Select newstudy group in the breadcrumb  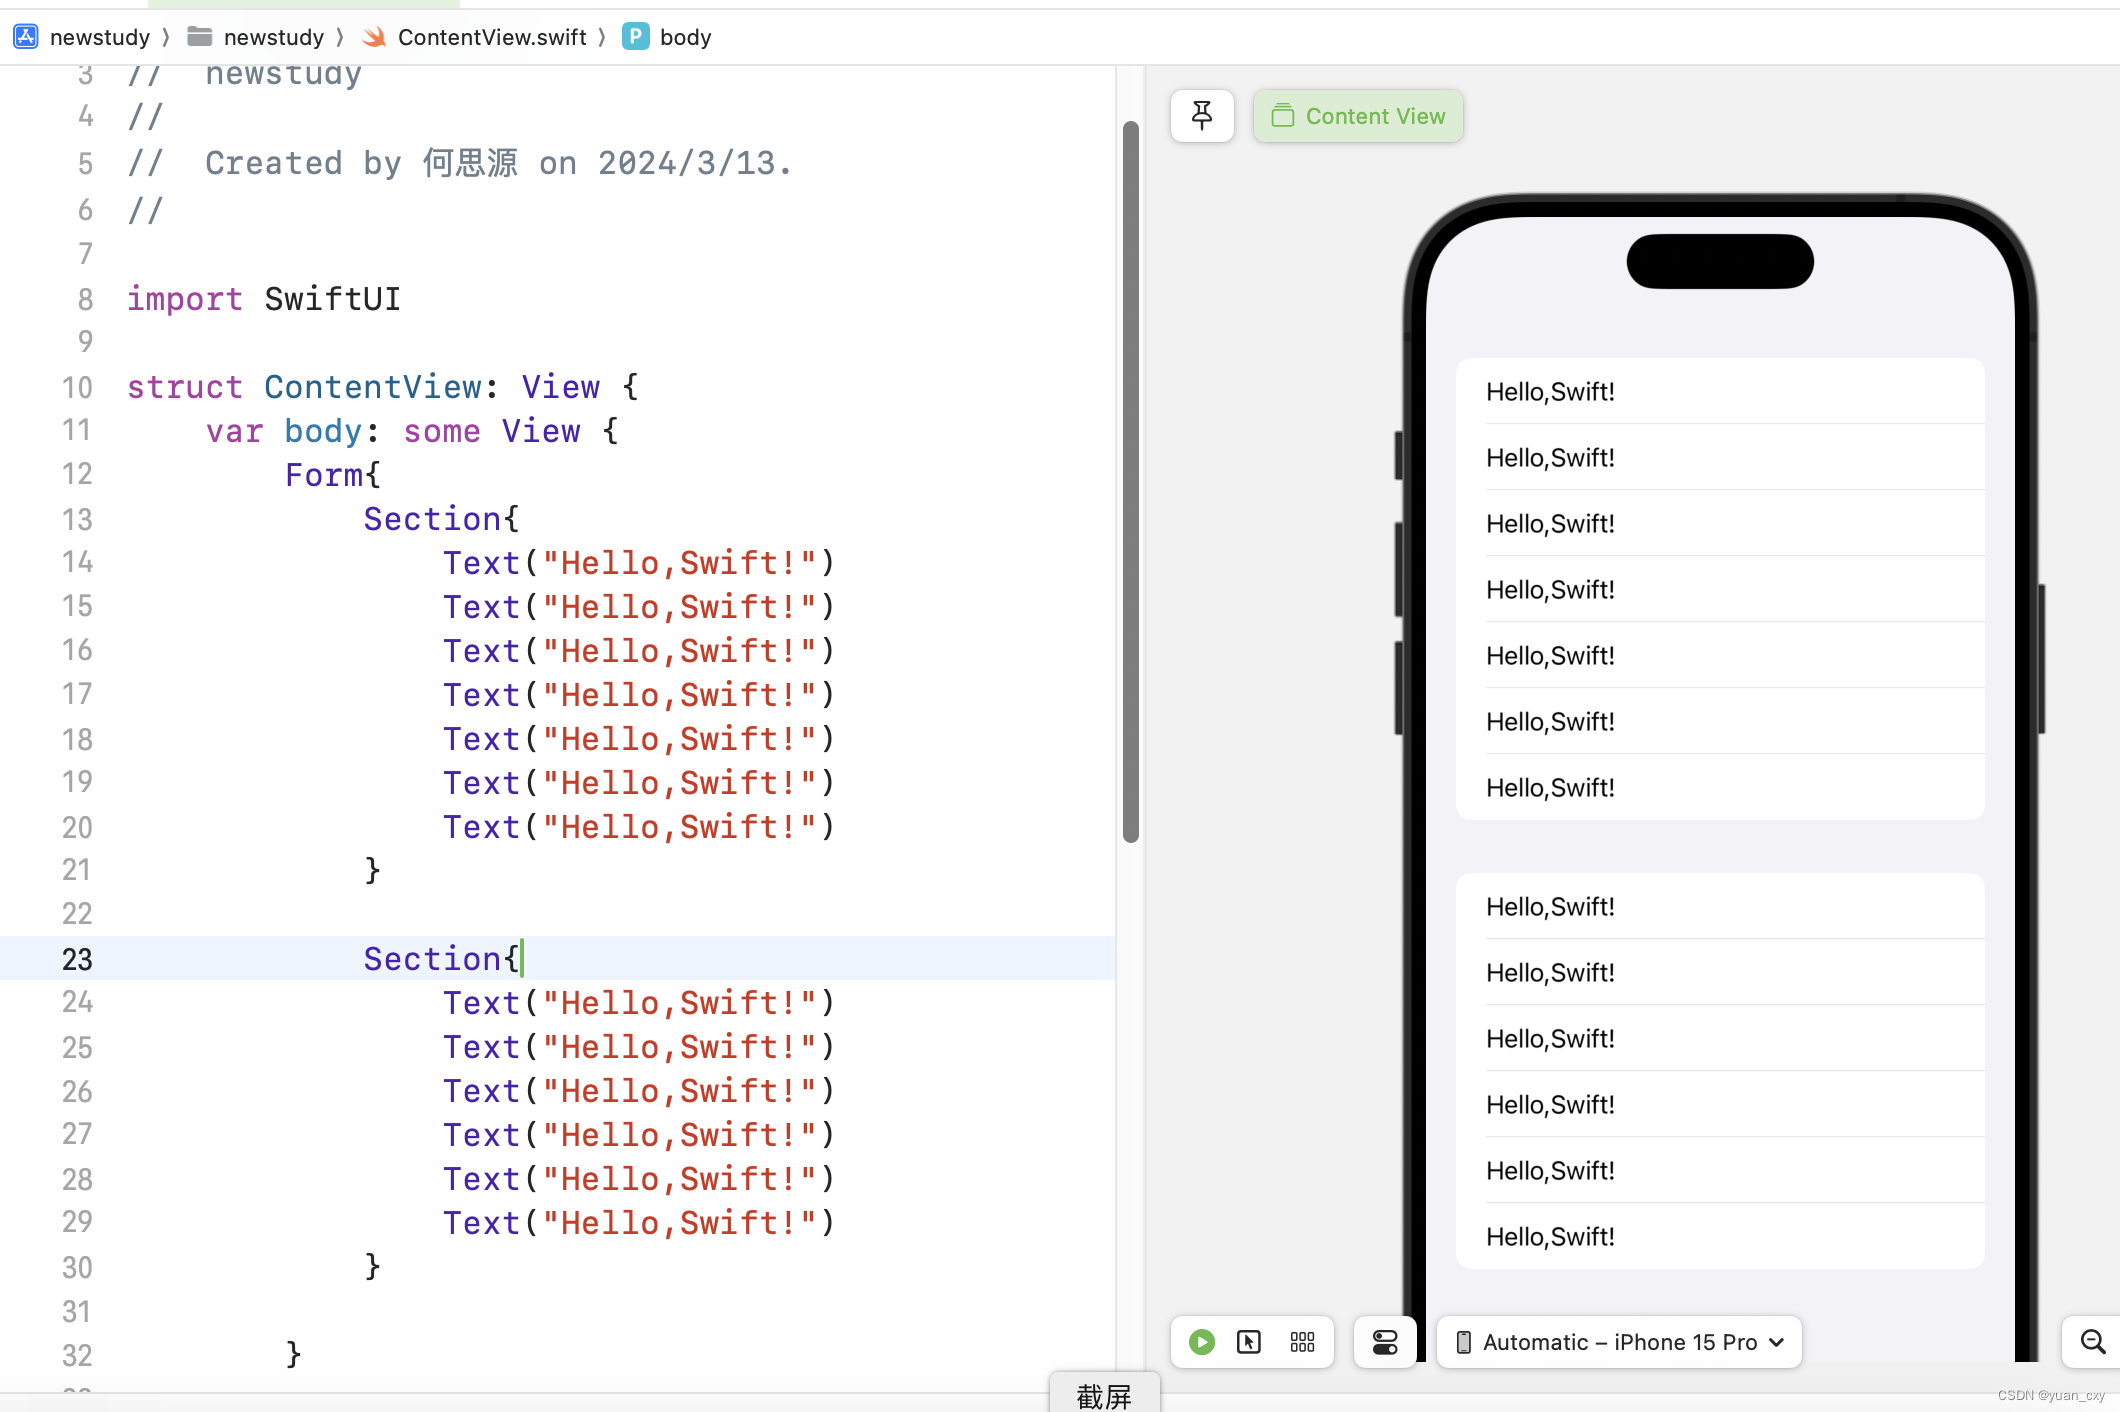click(275, 36)
